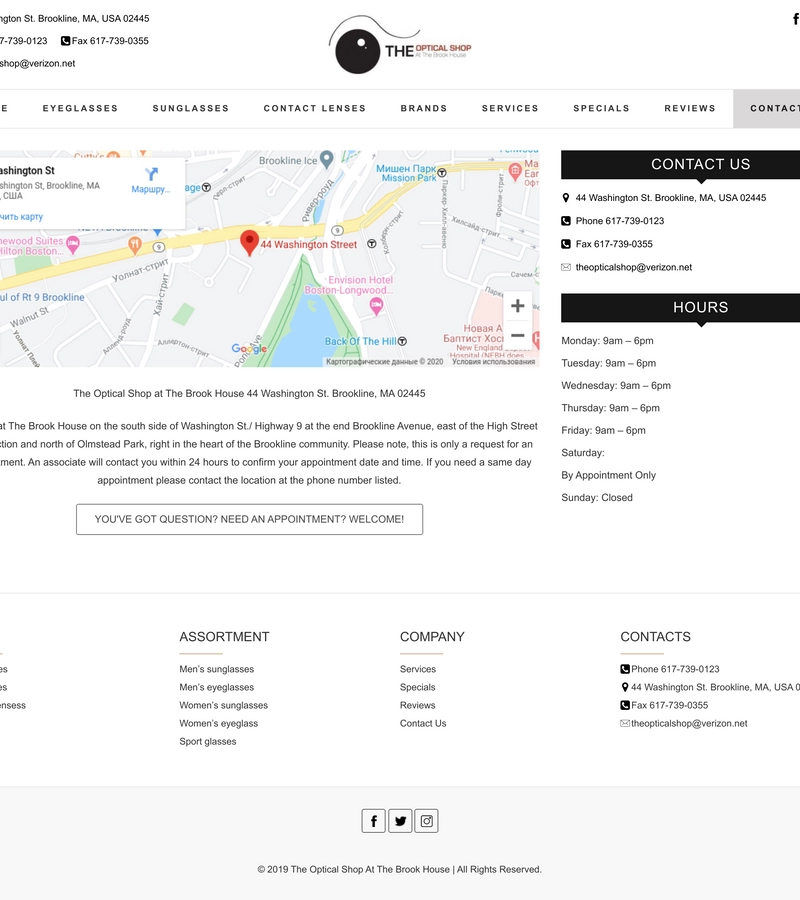The image size is (800, 900).
Task: Open the Instagram icon link in footer
Action: click(427, 821)
